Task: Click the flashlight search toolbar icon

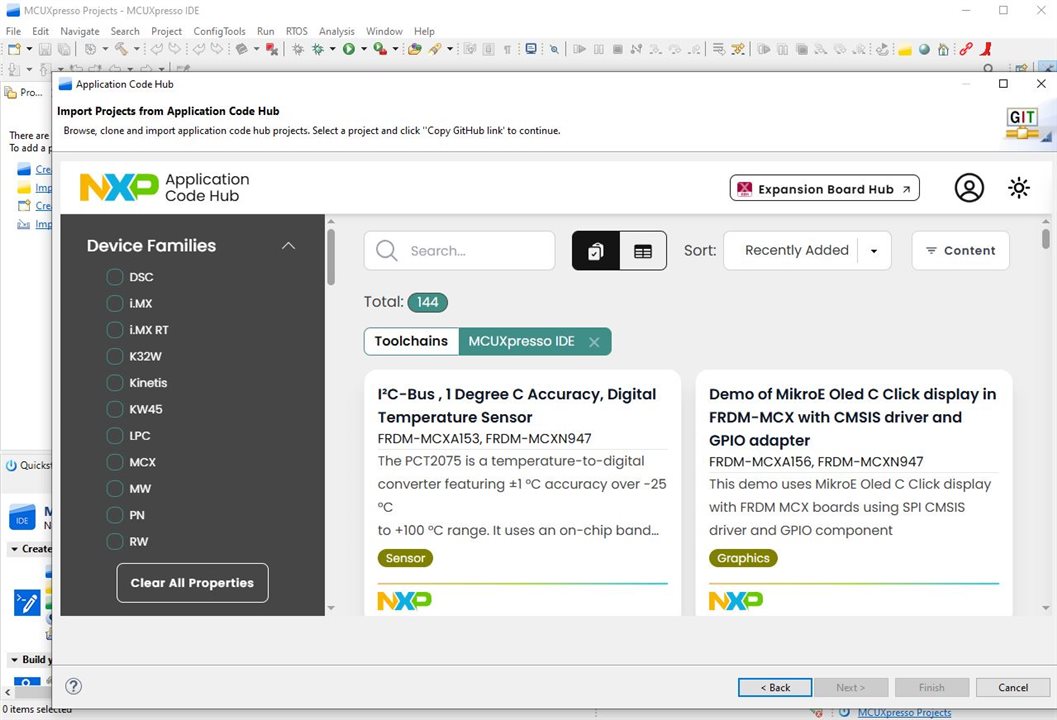Action: coord(435,49)
